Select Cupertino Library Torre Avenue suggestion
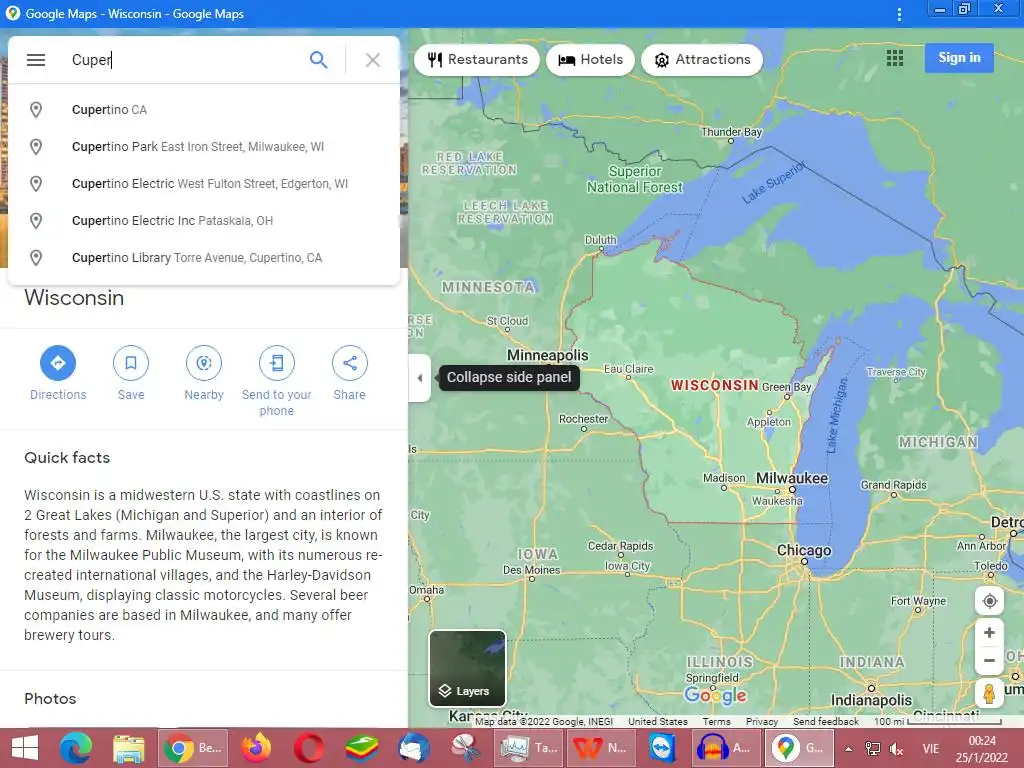Viewport: 1024px width, 768px height. click(204, 257)
